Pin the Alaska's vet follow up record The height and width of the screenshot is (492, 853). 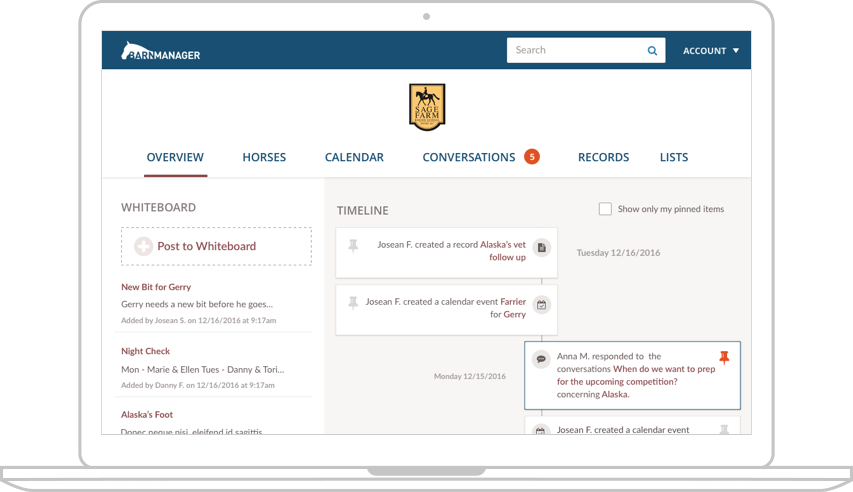[x=353, y=245]
